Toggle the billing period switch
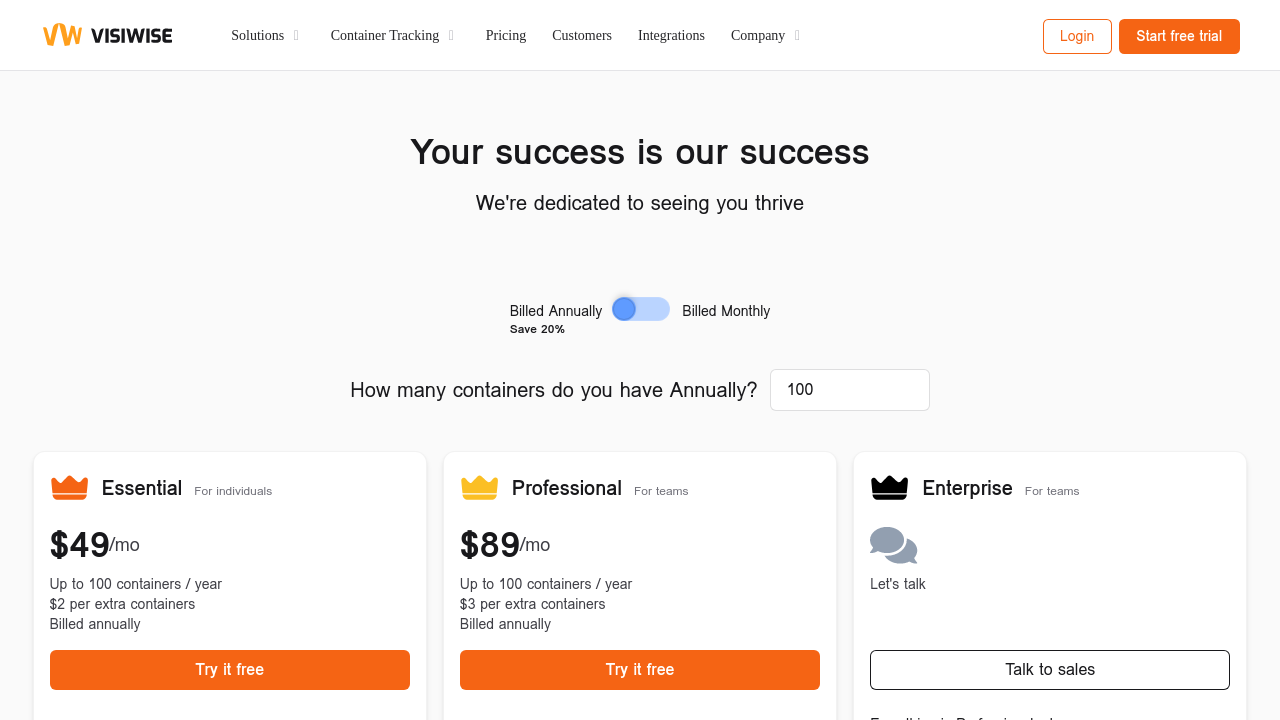Viewport: 1280px width, 720px height. point(641,310)
